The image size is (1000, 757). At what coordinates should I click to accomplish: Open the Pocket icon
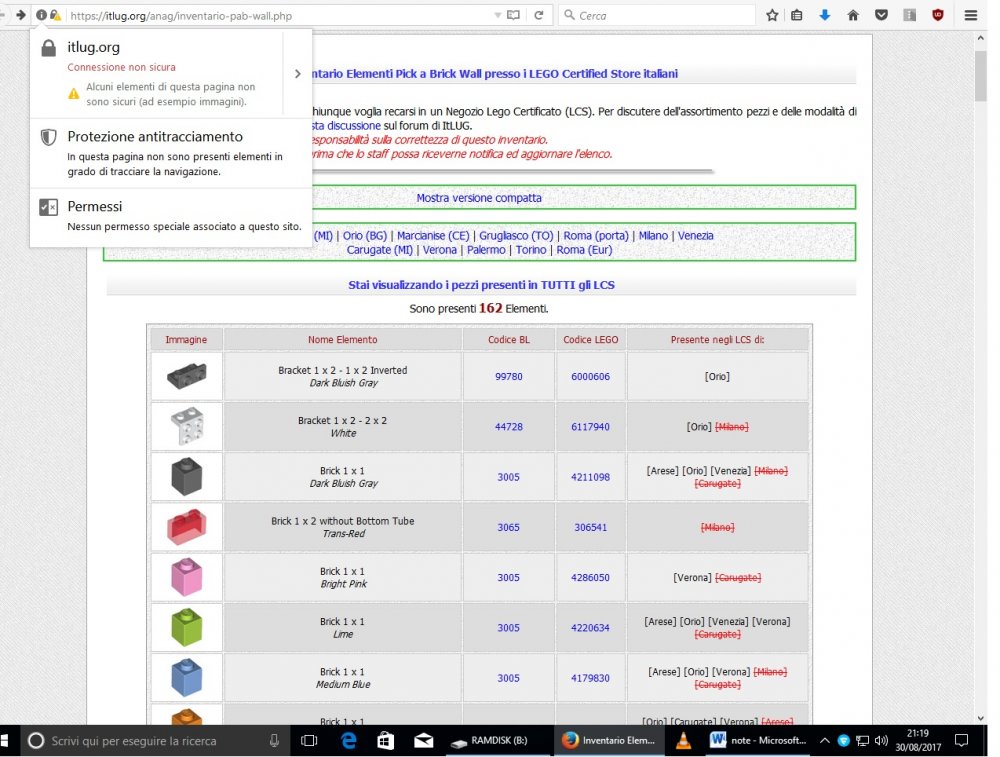(x=881, y=15)
